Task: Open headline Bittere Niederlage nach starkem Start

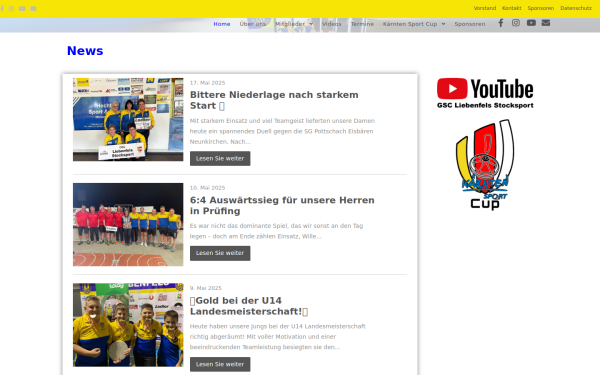Action: click(x=274, y=100)
